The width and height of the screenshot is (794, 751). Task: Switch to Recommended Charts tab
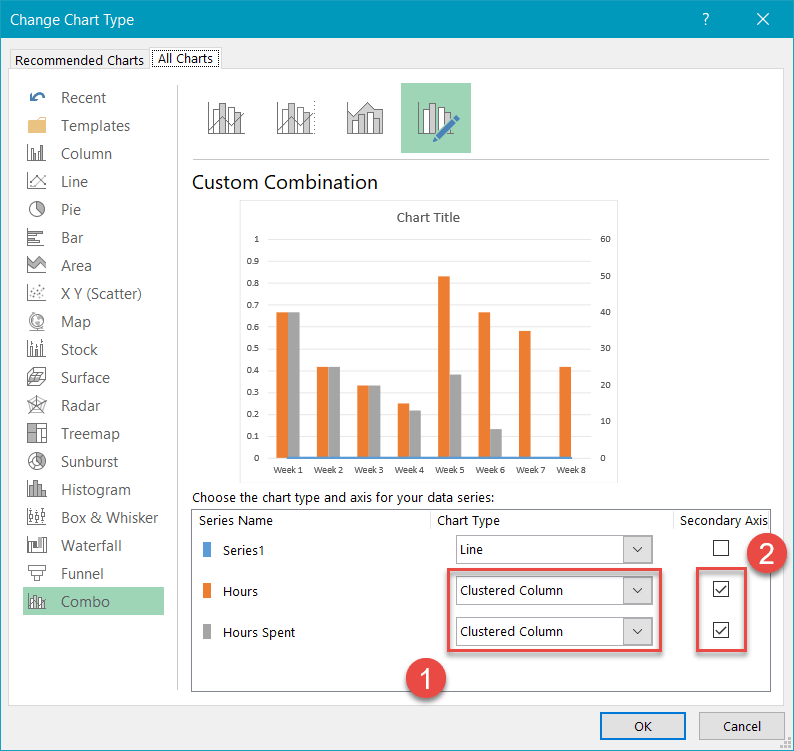[80, 60]
